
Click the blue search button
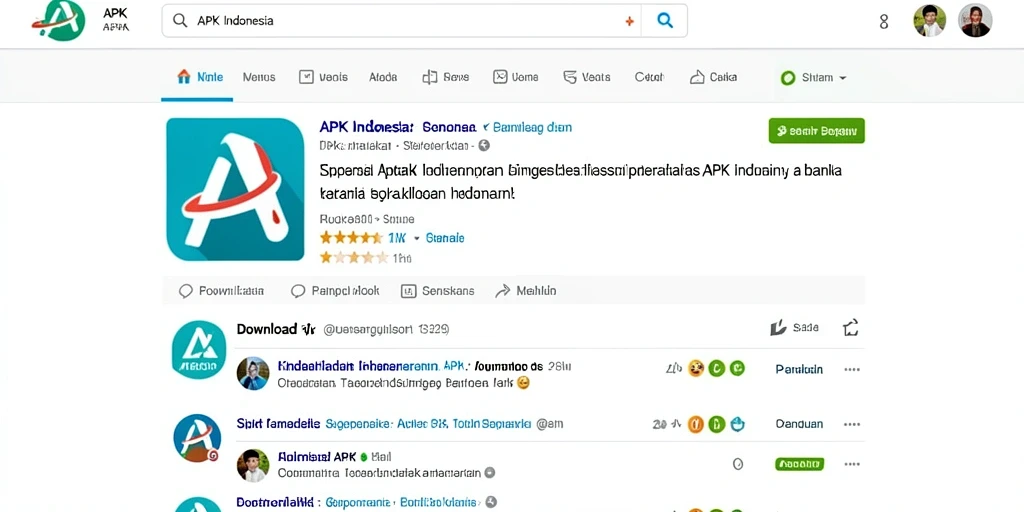pyautogui.click(x=665, y=20)
